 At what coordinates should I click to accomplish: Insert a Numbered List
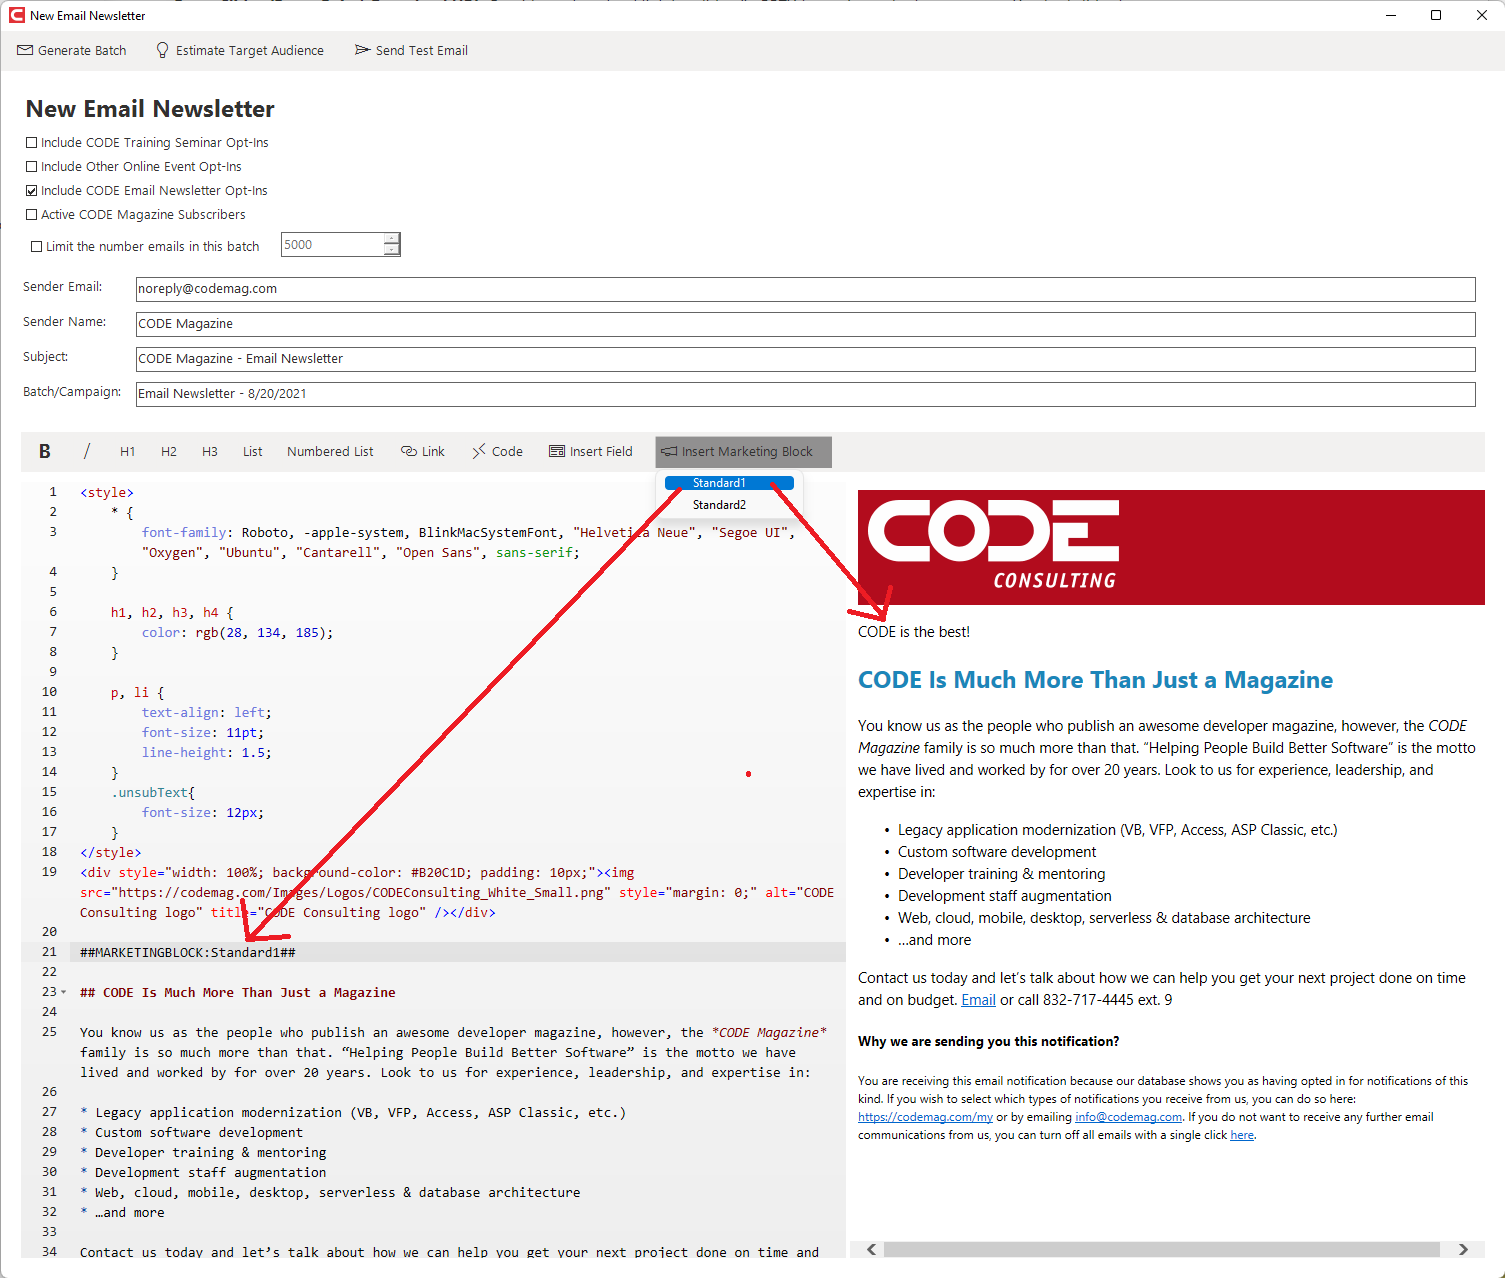coord(330,452)
